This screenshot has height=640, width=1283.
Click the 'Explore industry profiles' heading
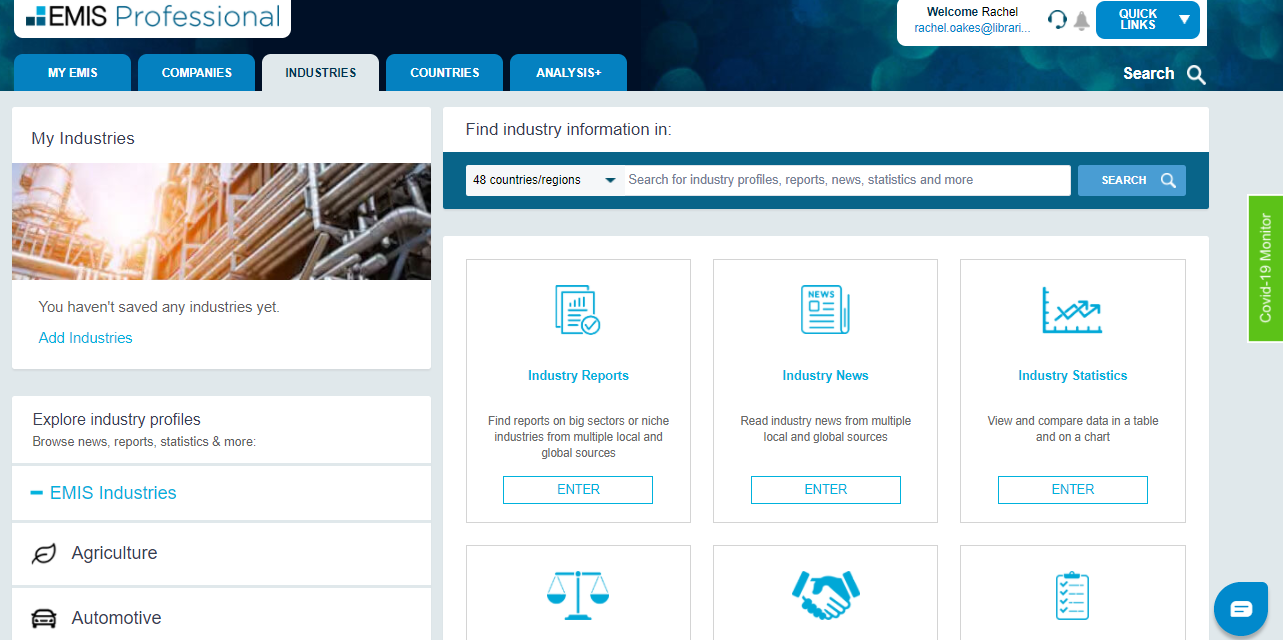pos(117,420)
